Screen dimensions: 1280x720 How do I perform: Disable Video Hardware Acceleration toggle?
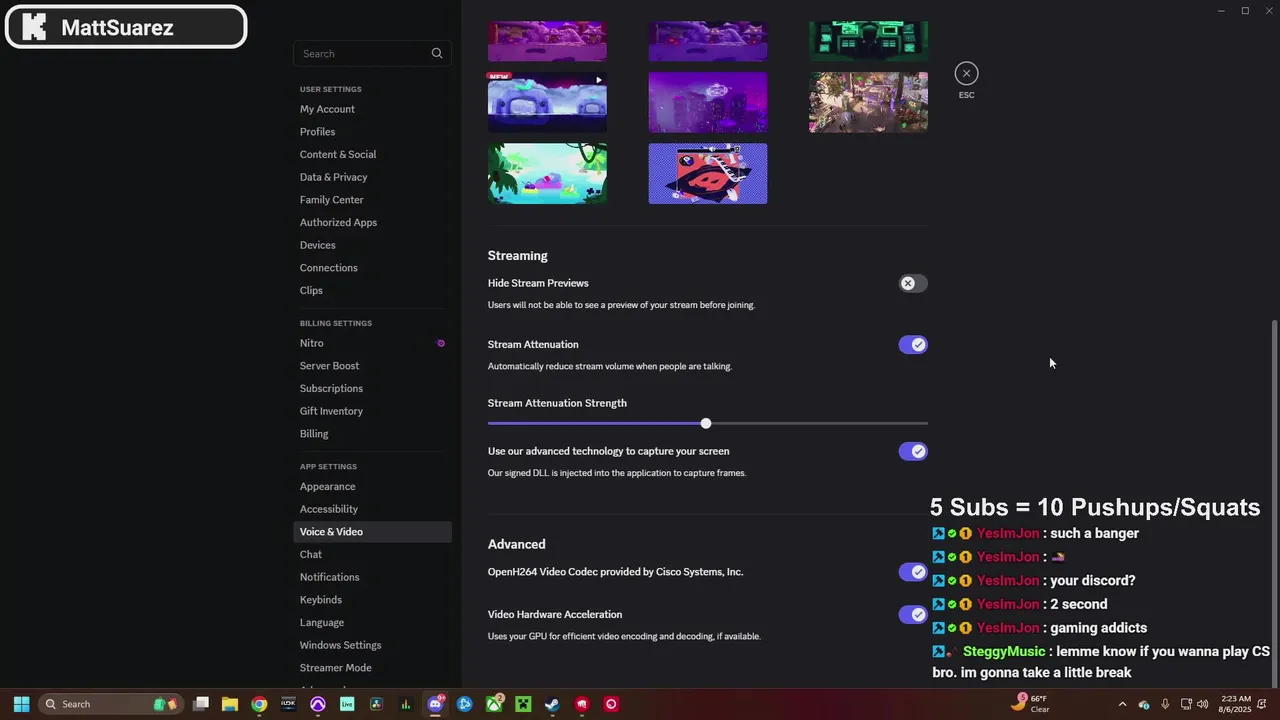[913, 614]
